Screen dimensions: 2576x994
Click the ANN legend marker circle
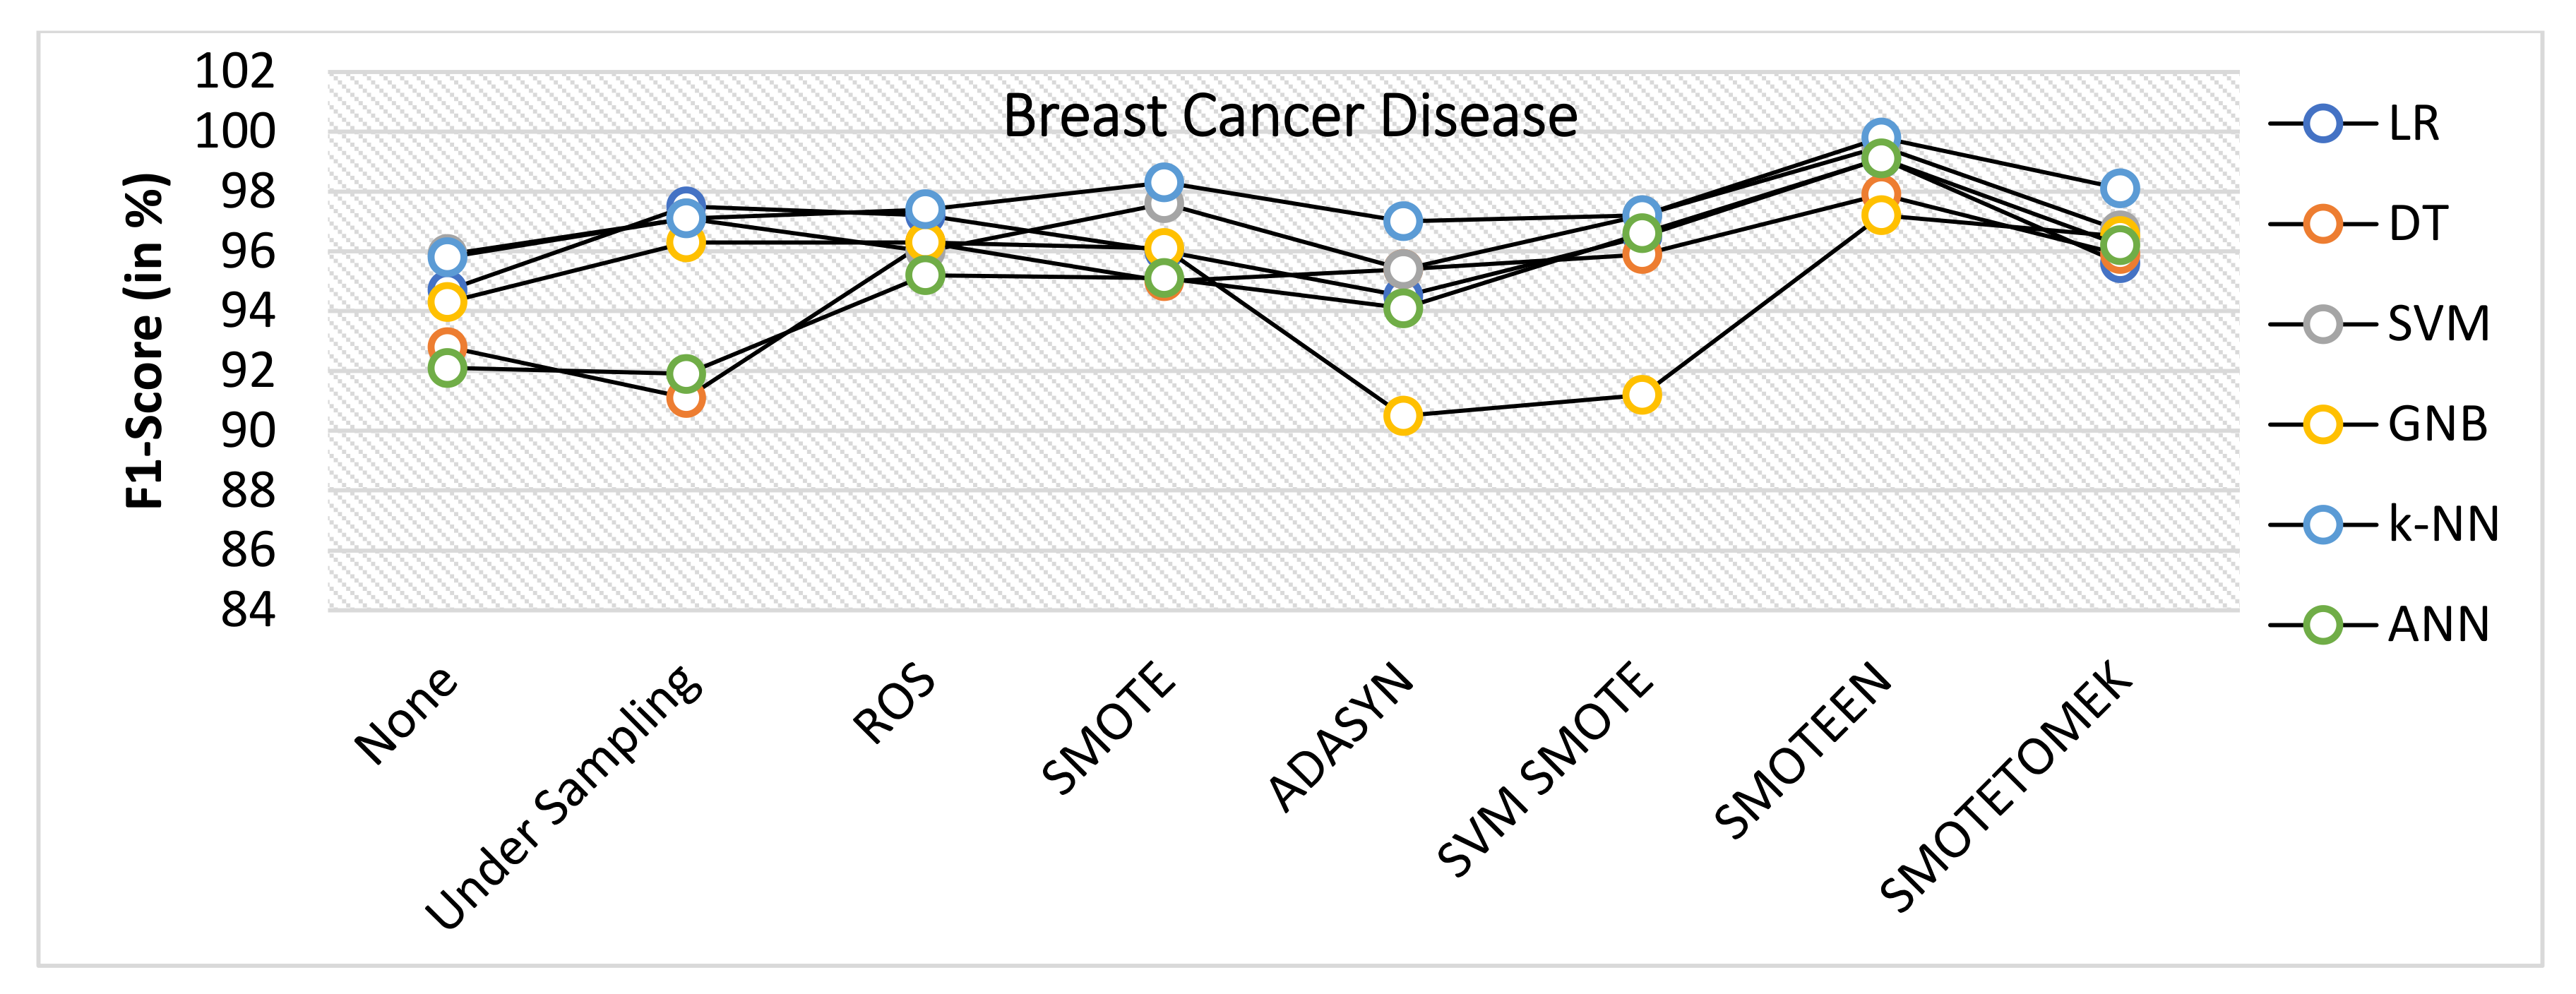2322,625
